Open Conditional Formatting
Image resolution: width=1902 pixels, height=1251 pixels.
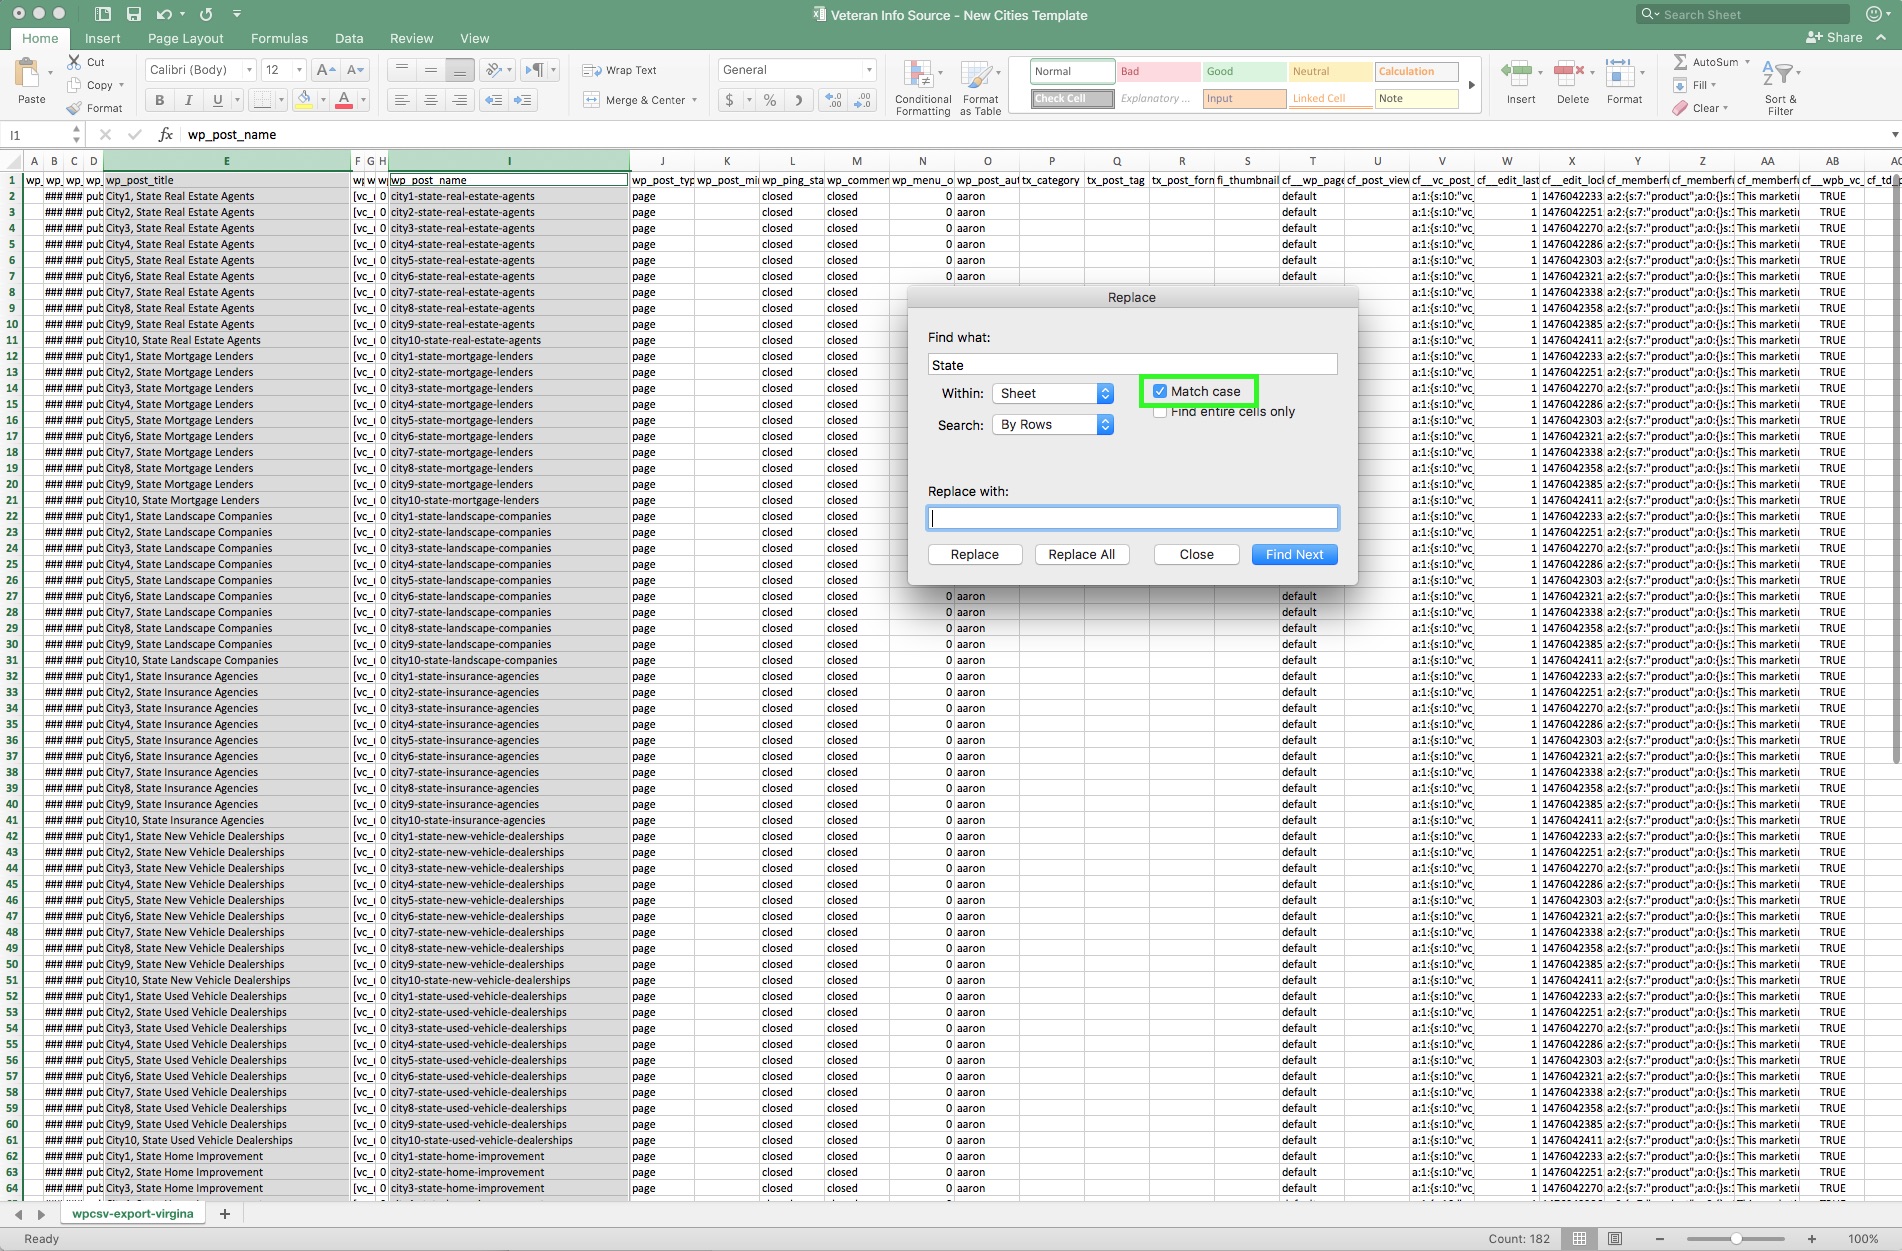[922, 87]
